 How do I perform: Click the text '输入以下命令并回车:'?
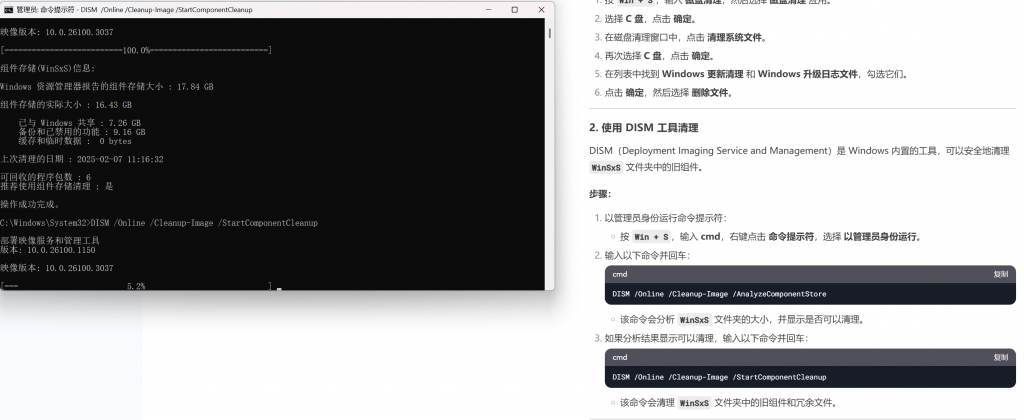pyautogui.click(x=647, y=255)
